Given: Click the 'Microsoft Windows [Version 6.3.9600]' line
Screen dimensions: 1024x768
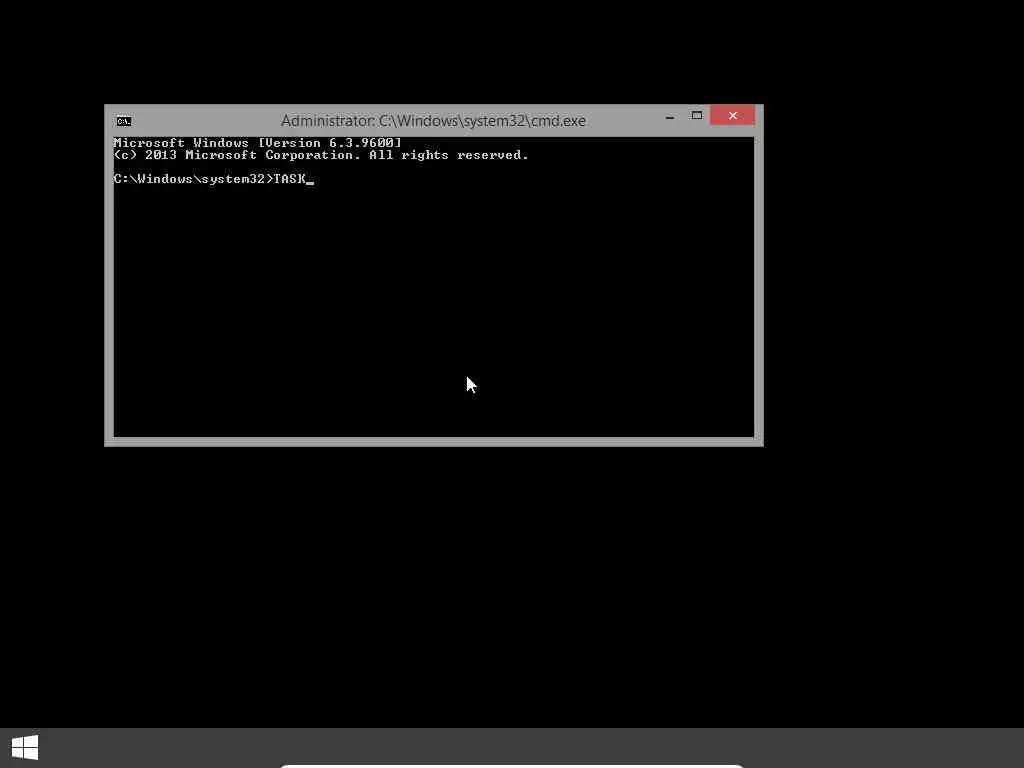Looking at the screenshot, I should (257, 142).
